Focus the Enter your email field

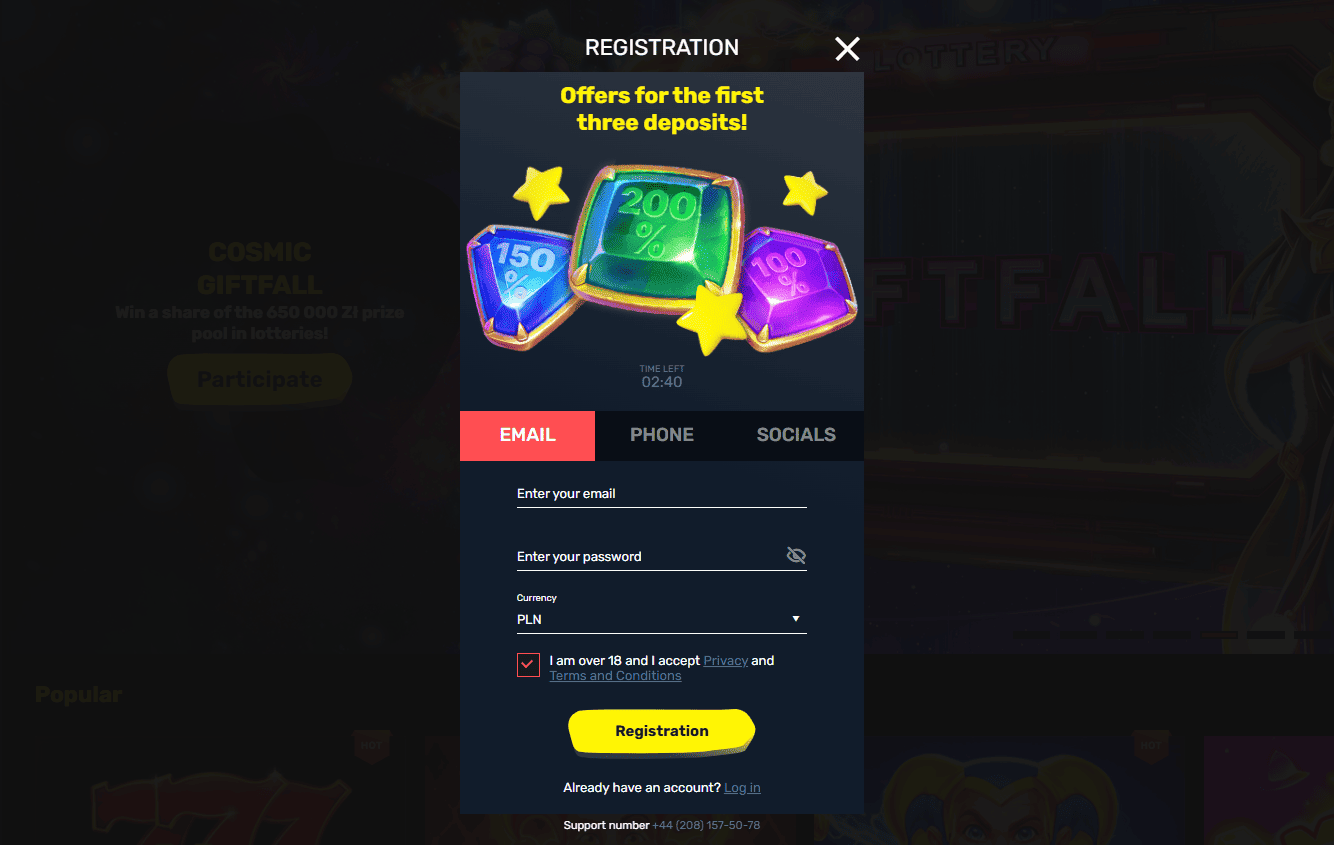tap(661, 494)
